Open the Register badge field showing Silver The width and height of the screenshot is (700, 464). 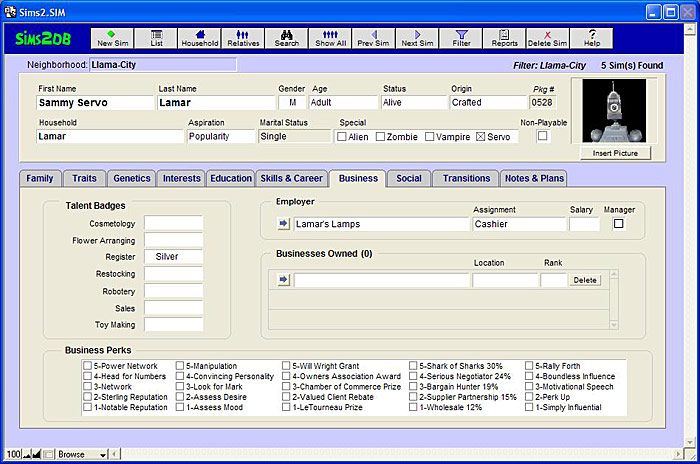pos(173,257)
